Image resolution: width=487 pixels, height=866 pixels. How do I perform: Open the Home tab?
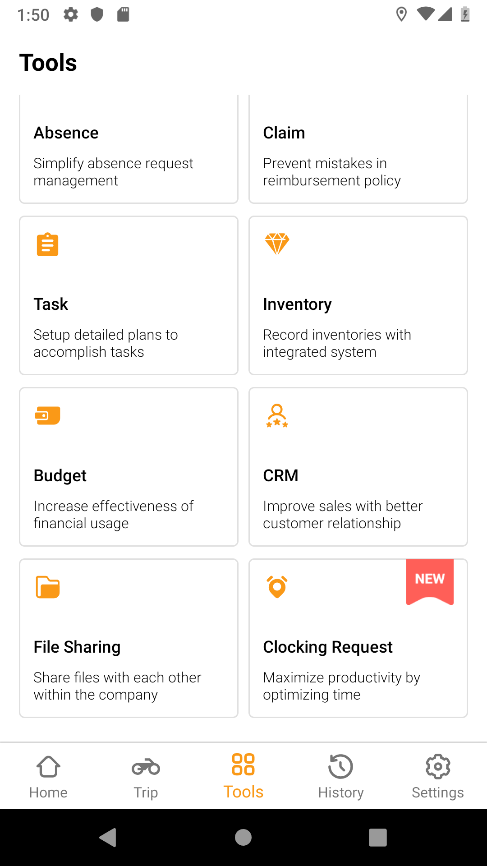point(48,777)
